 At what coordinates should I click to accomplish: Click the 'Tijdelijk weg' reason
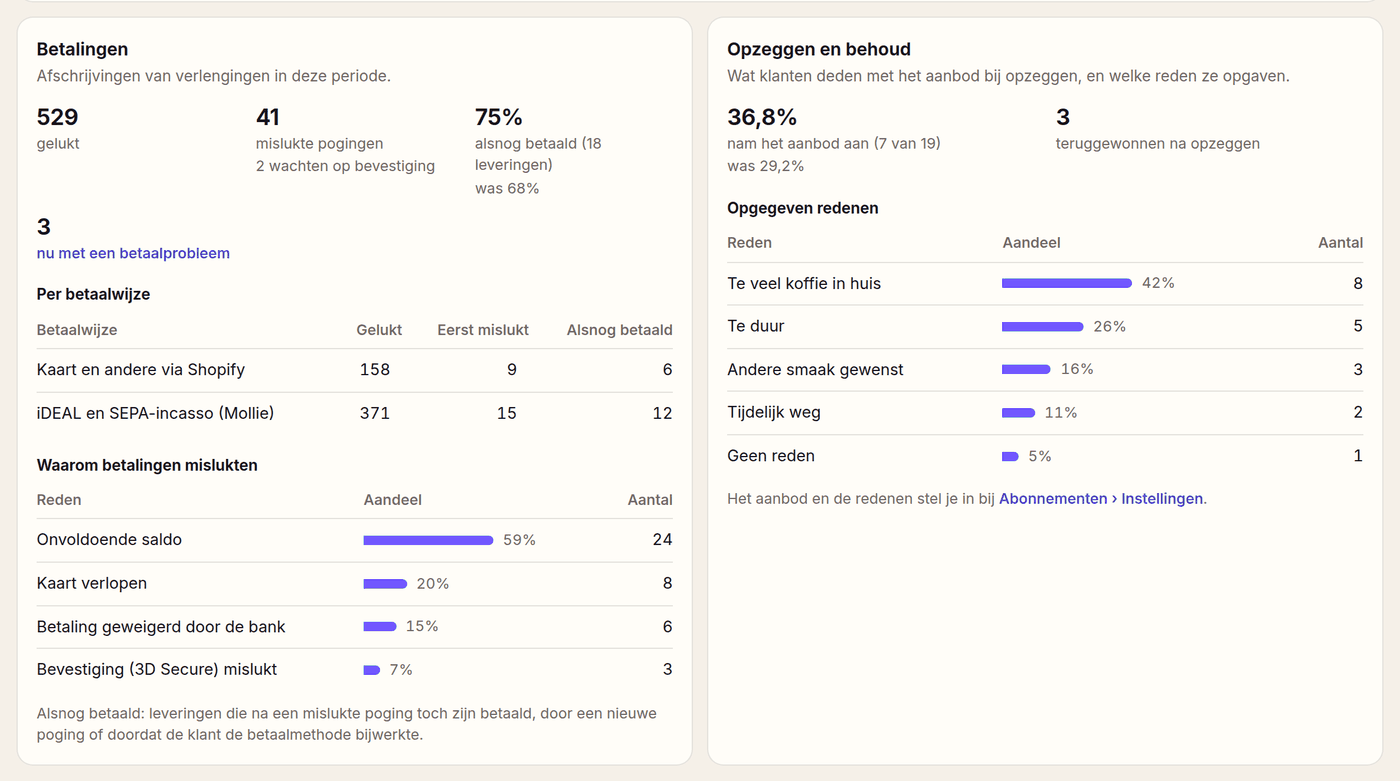click(774, 412)
